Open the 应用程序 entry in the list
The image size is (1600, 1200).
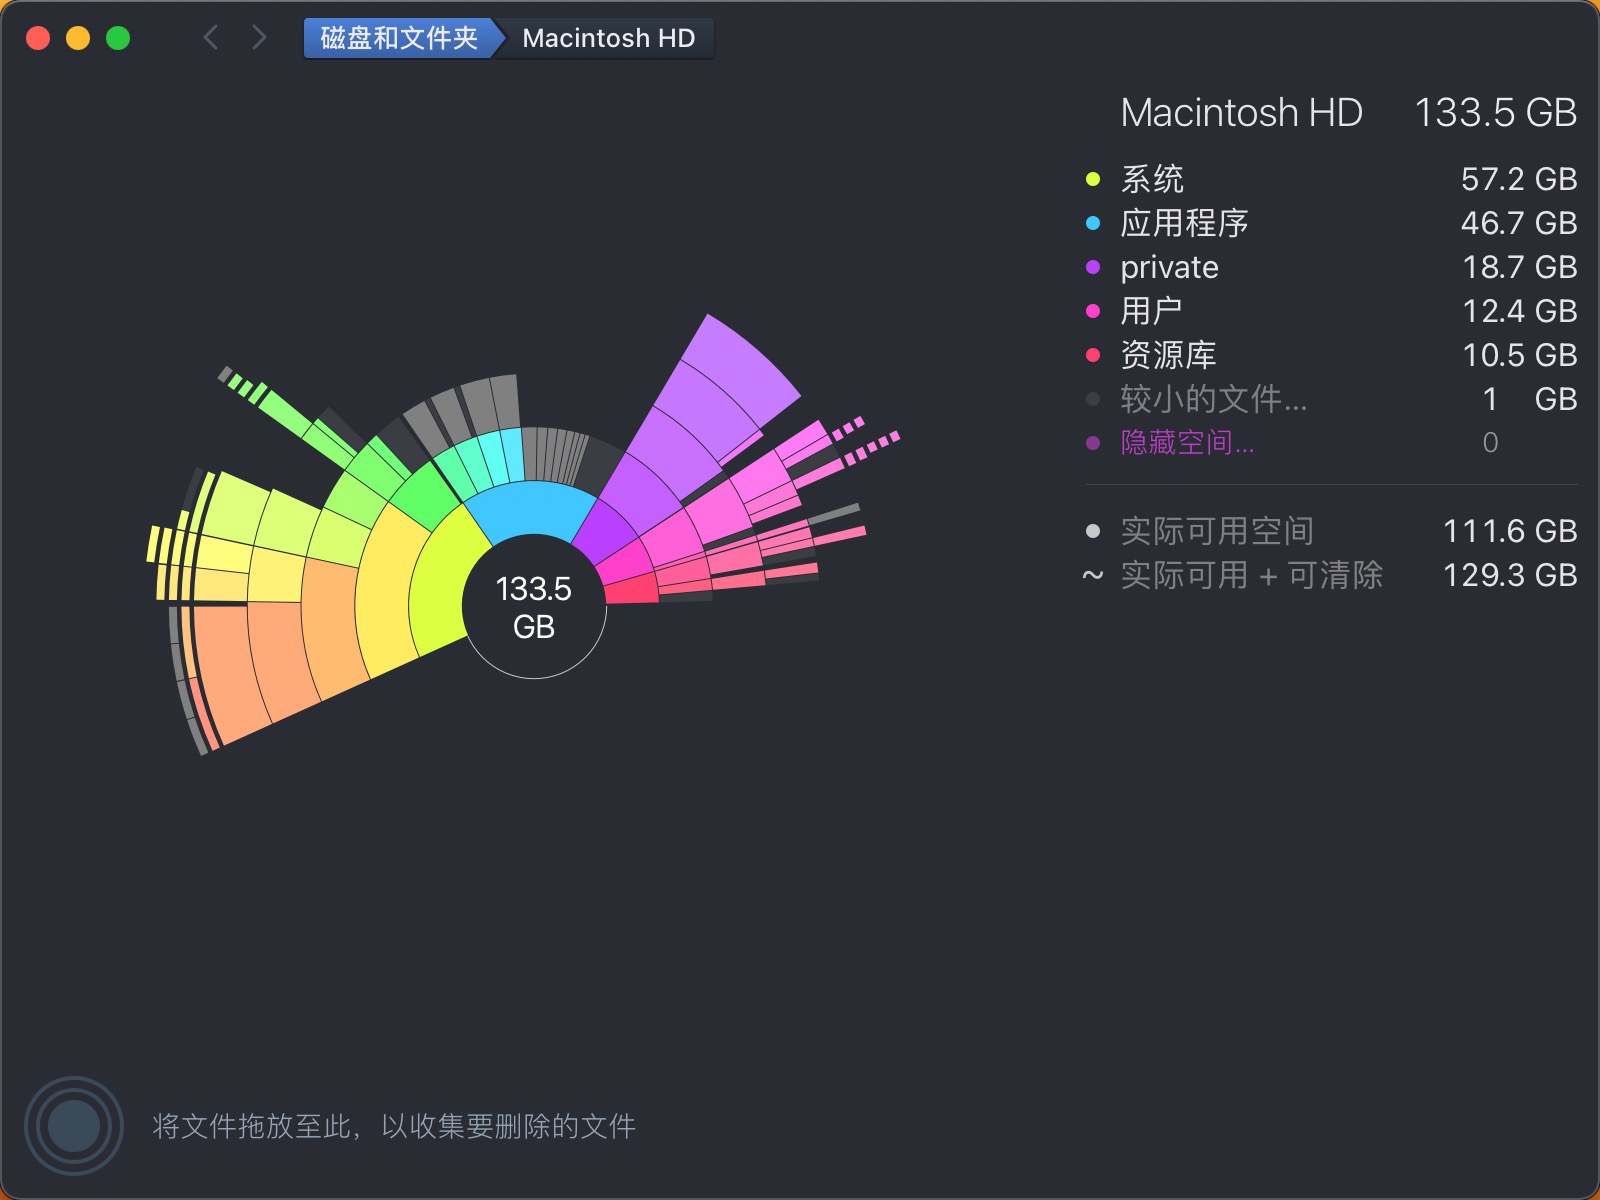1184,223
